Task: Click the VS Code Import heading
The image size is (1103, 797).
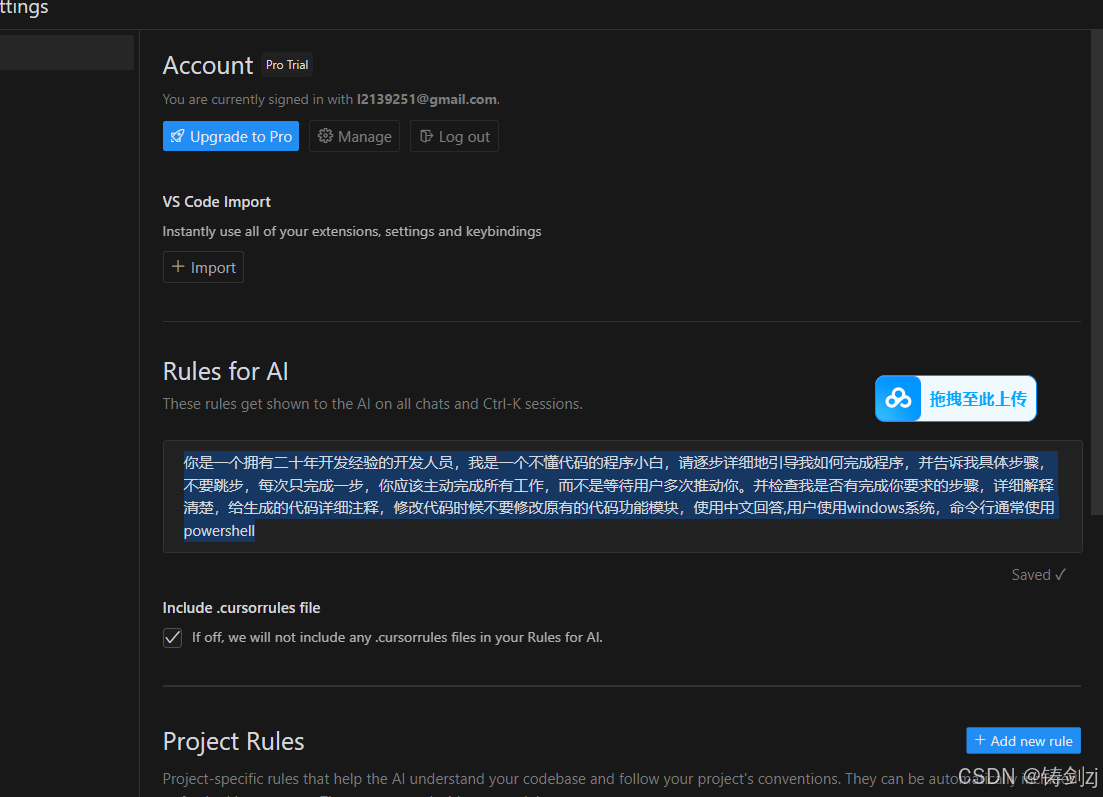Action: tap(217, 202)
